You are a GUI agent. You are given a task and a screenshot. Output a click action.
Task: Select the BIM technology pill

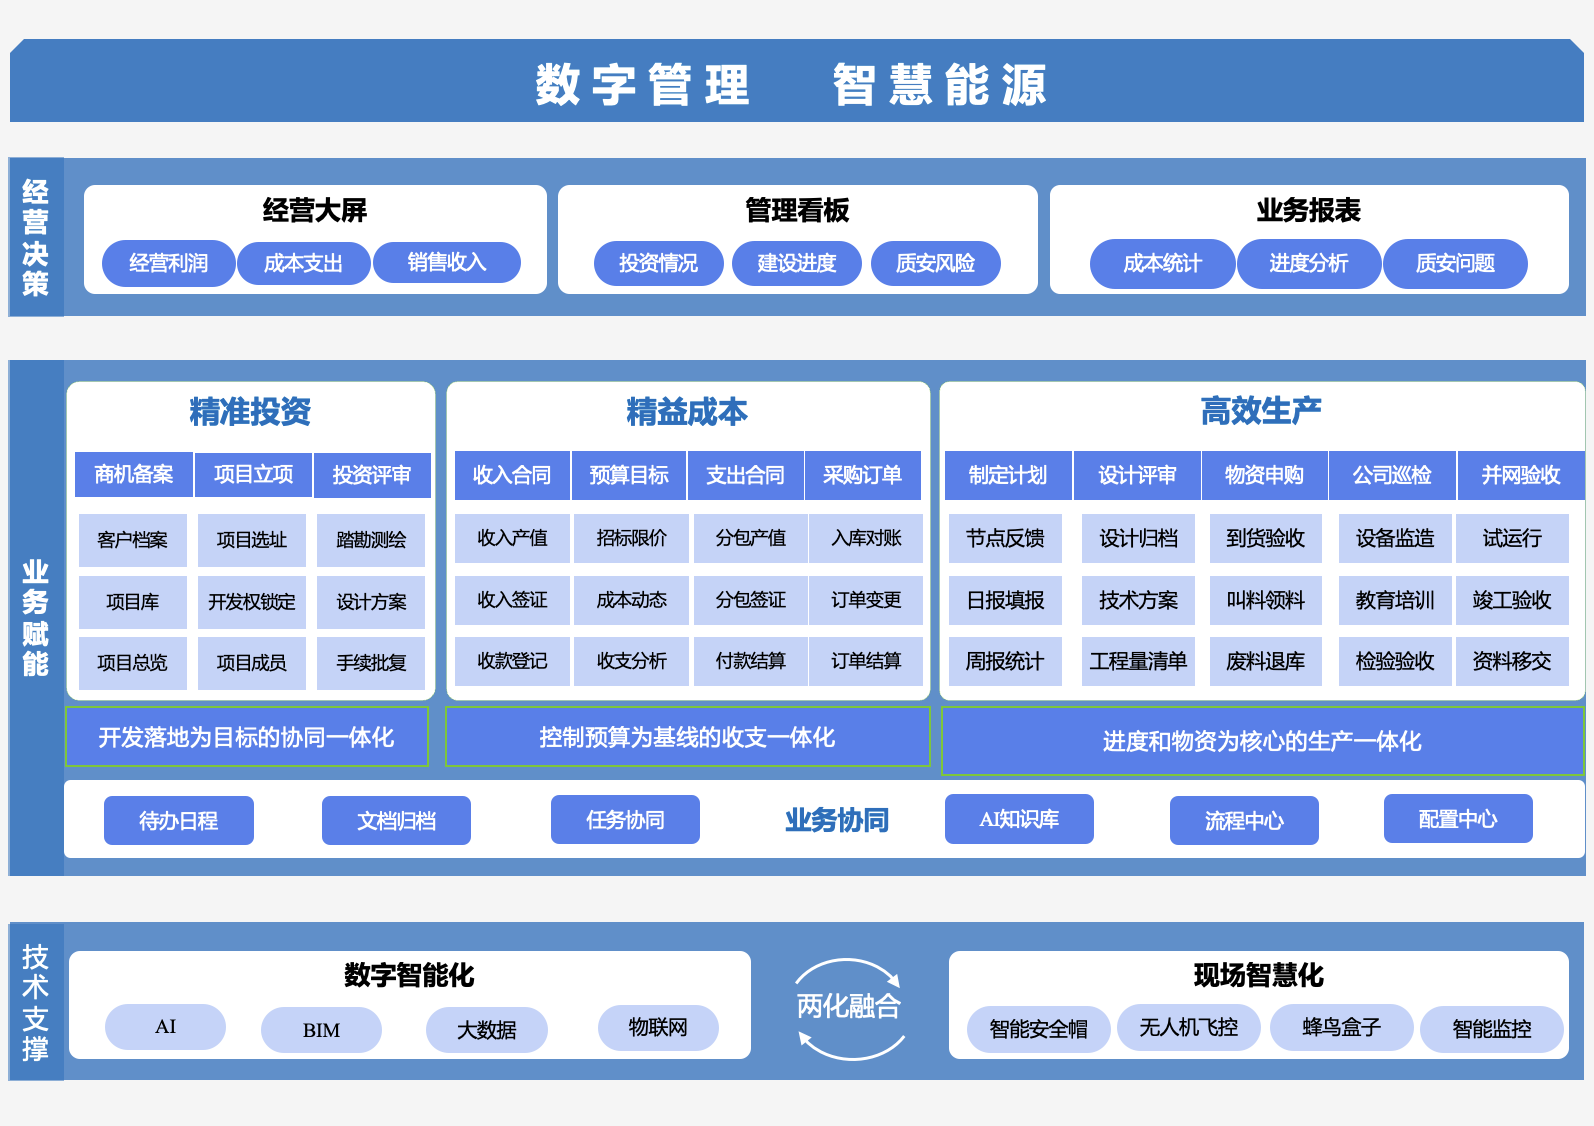[x=321, y=1030]
